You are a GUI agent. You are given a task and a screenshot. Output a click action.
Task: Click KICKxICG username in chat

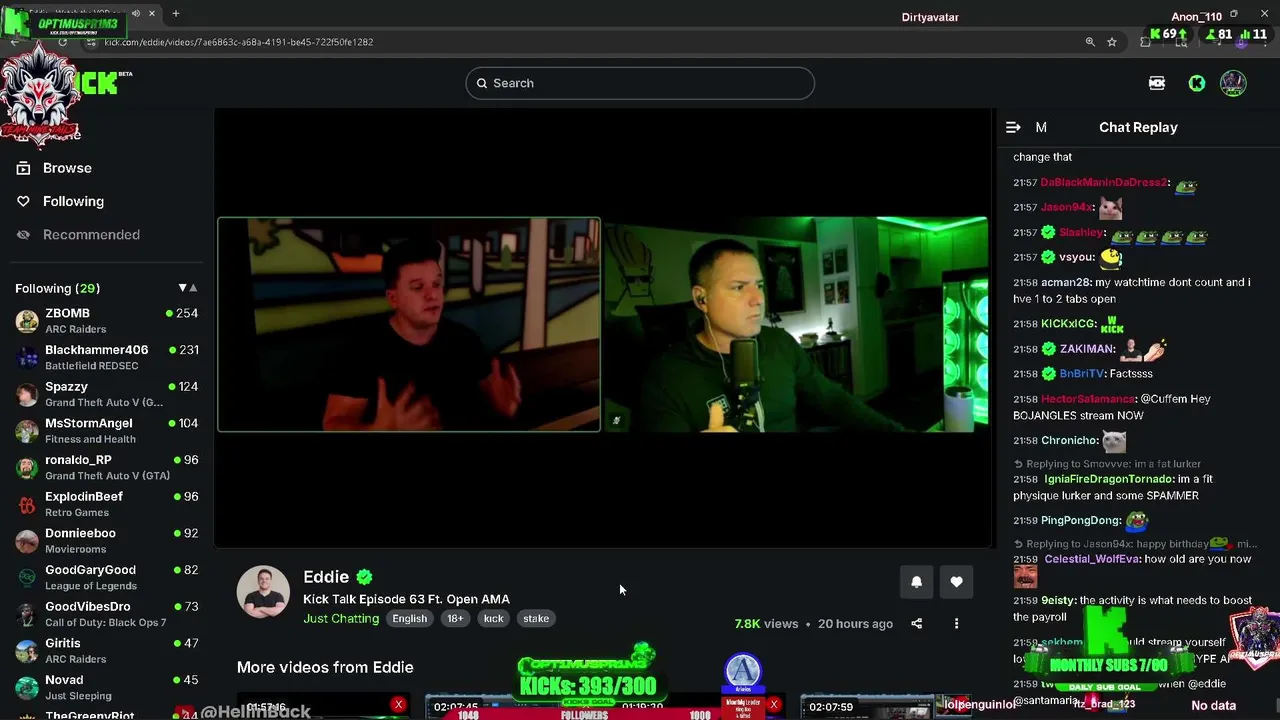click(1067, 324)
